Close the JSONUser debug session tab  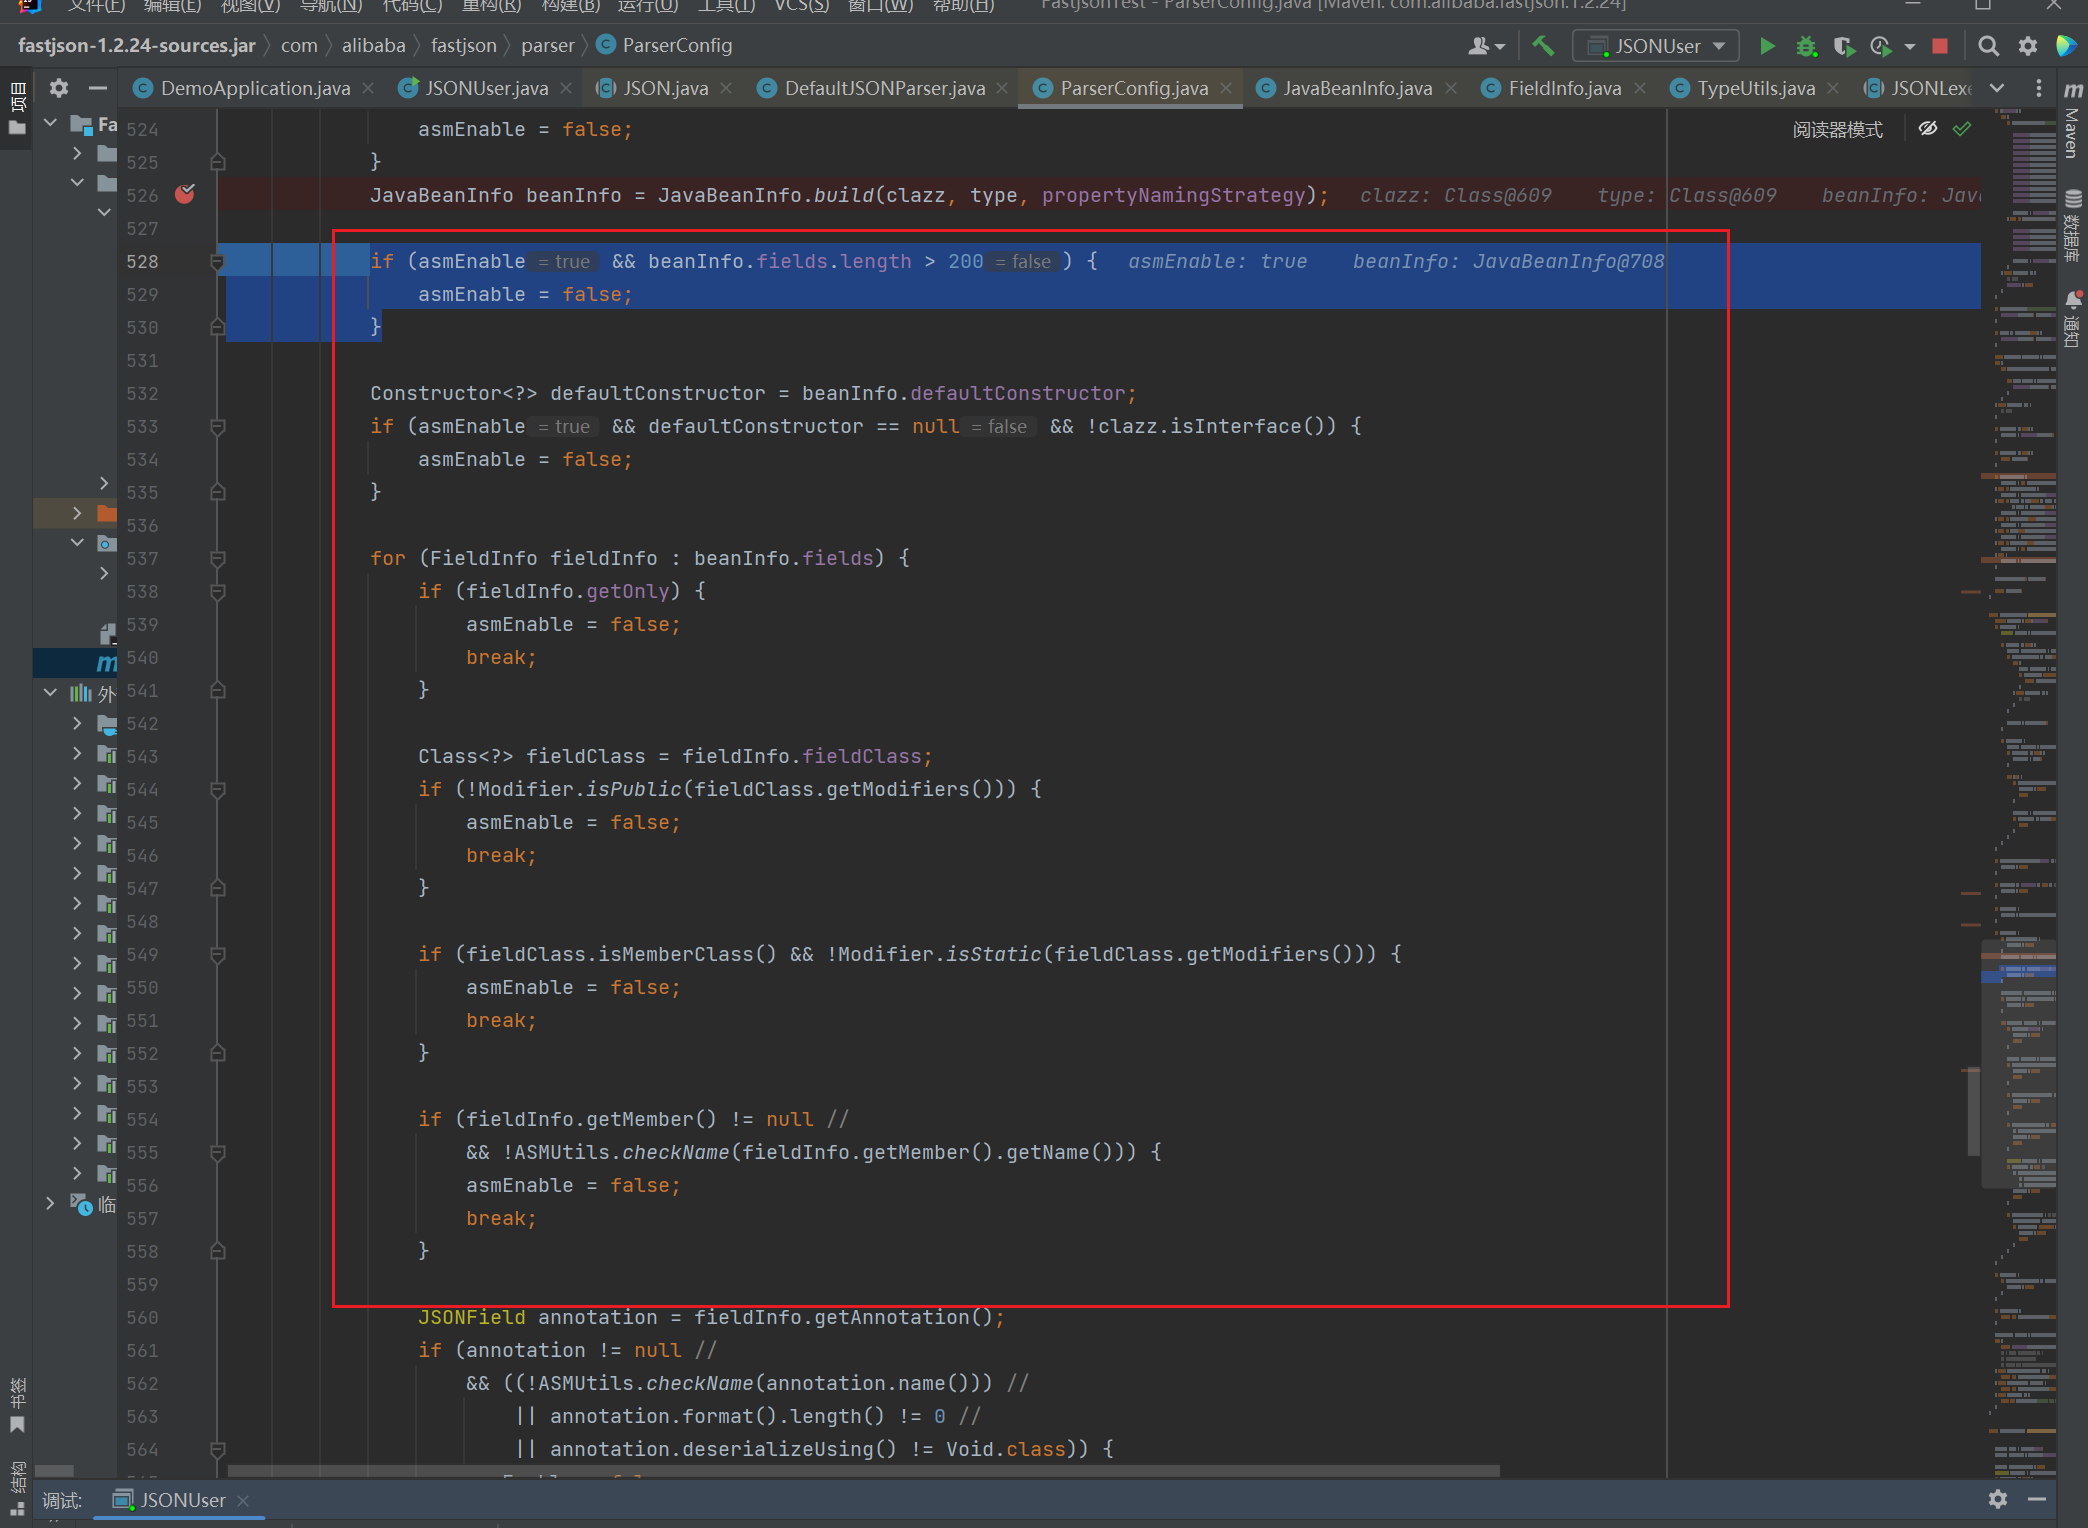(x=243, y=1500)
